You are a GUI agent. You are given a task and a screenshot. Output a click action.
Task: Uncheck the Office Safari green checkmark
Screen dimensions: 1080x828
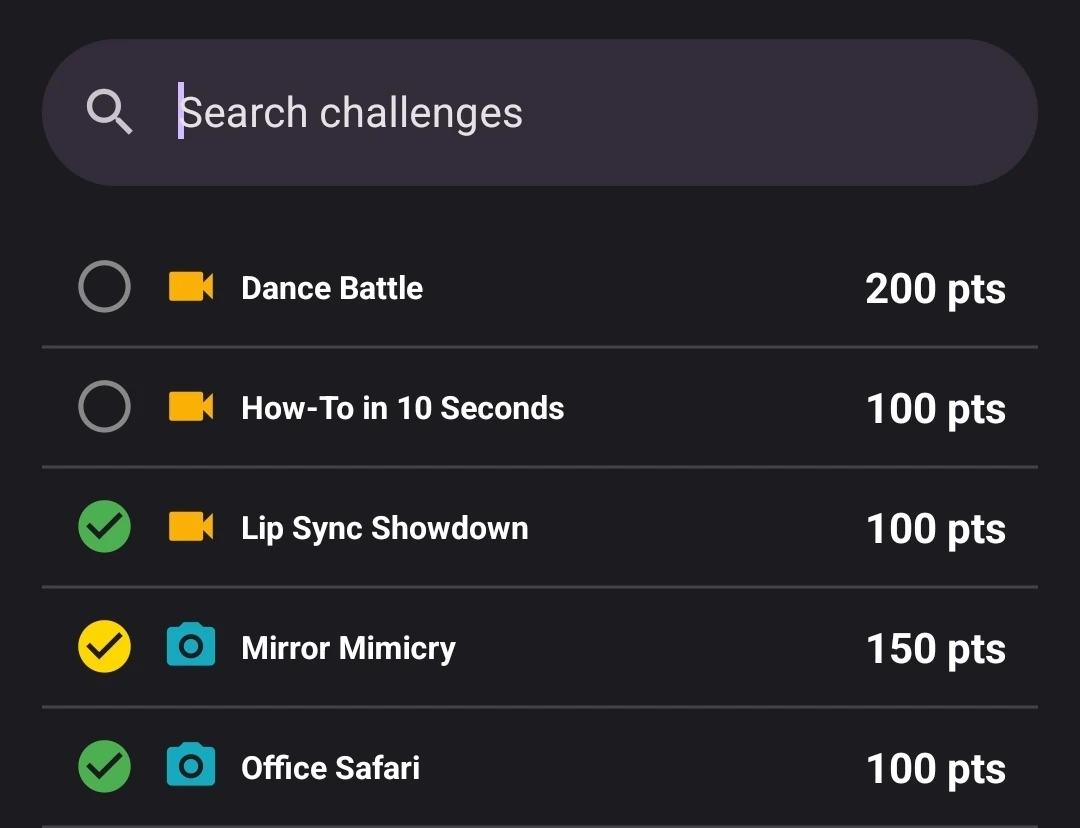(x=104, y=767)
